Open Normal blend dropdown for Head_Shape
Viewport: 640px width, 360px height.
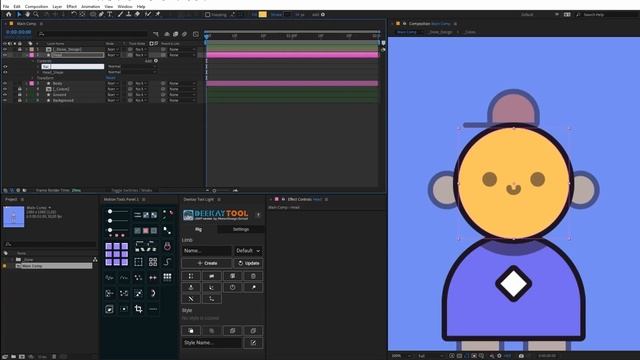(x=131, y=72)
